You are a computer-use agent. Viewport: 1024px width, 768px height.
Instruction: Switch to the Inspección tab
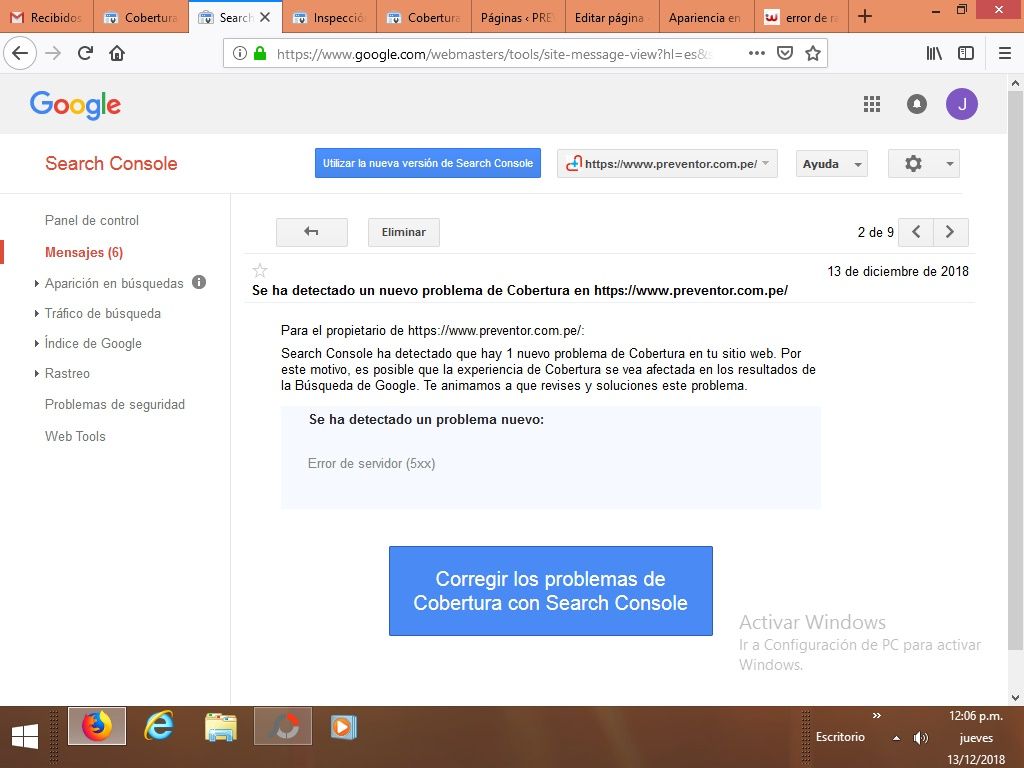[330, 17]
